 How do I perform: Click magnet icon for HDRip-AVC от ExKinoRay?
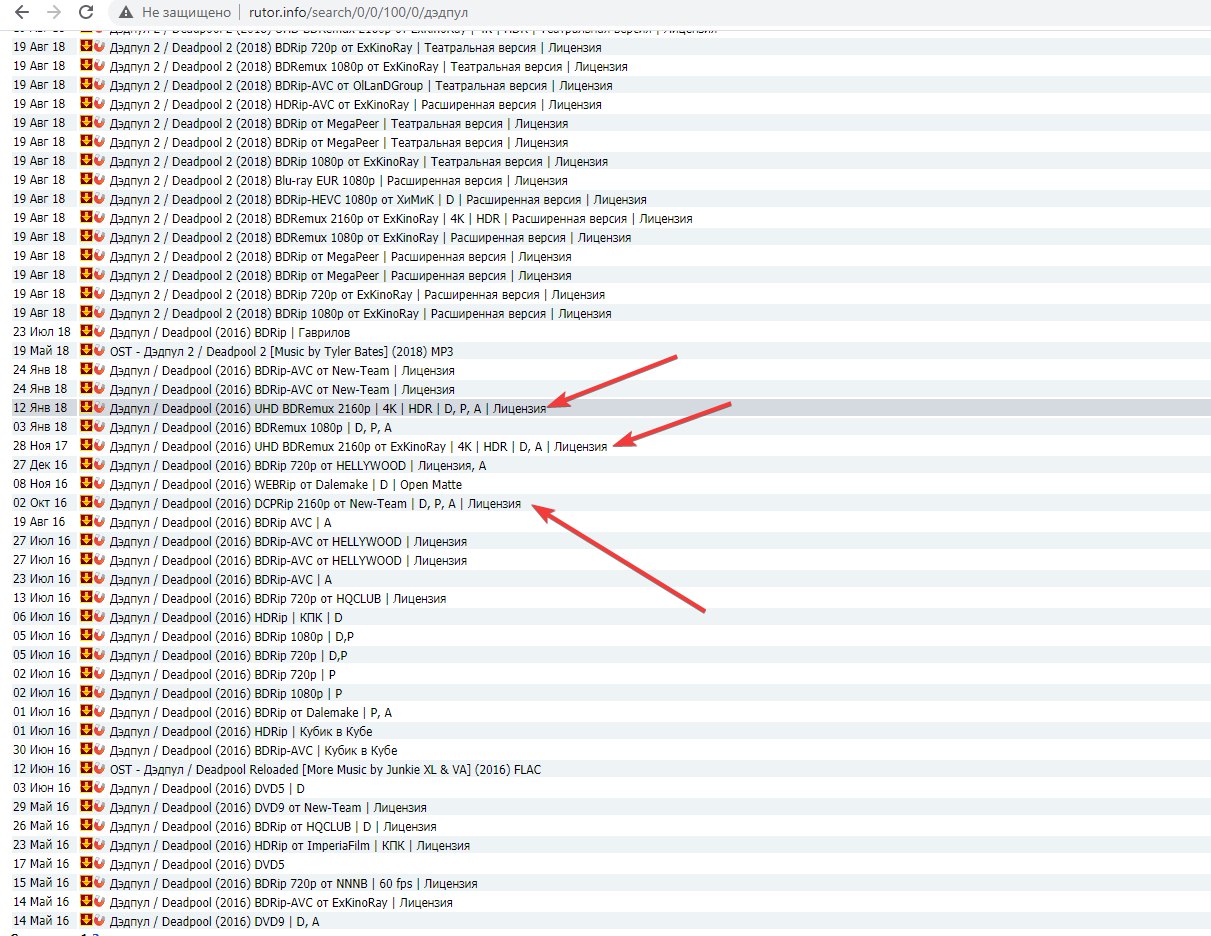coord(99,104)
